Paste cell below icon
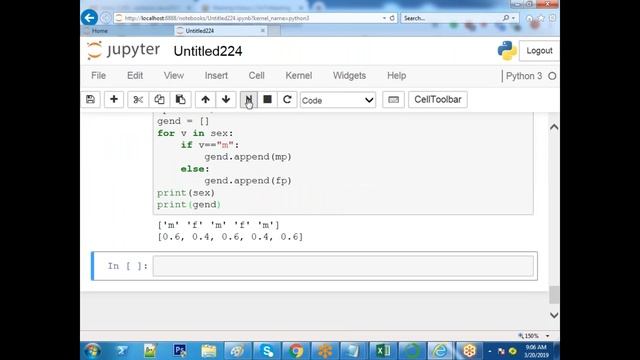640x360 pixels. 180,100
